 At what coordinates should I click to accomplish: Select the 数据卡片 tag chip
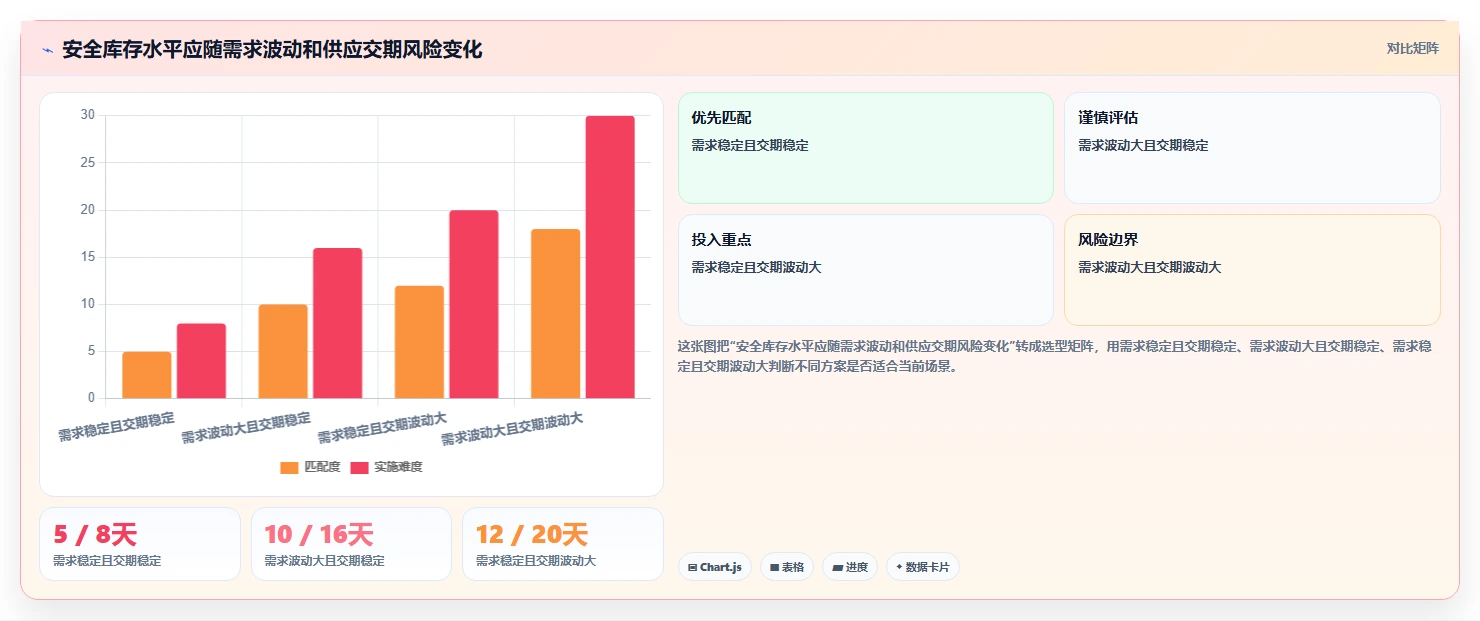(923, 567)
